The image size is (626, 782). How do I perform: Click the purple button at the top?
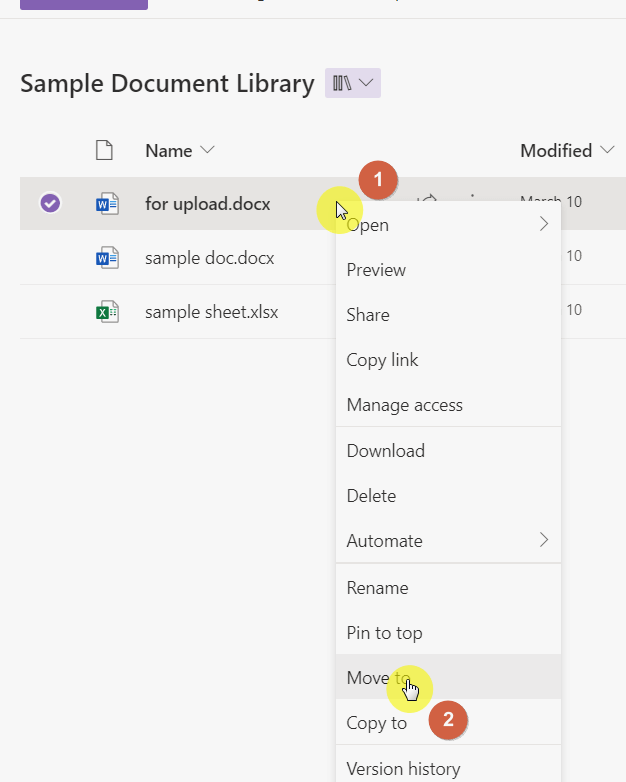[x=84, y=4]
